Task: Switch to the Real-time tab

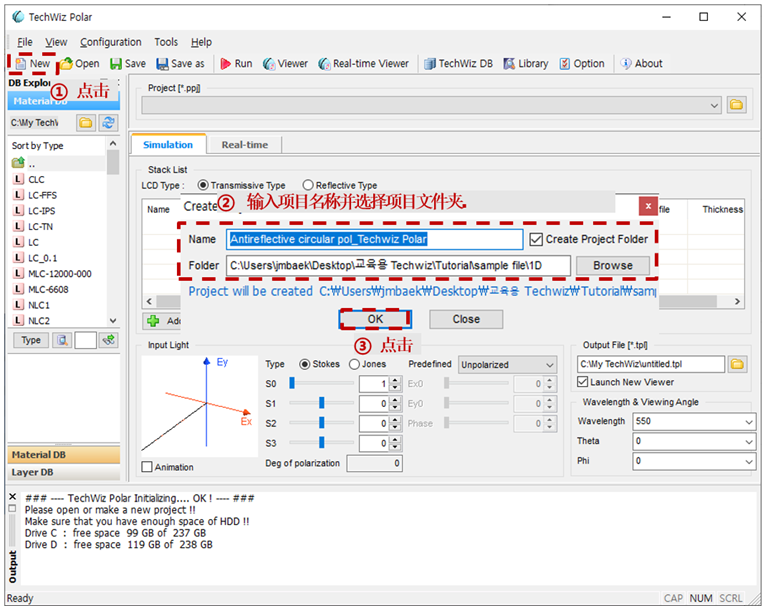Action: [245, 145]
